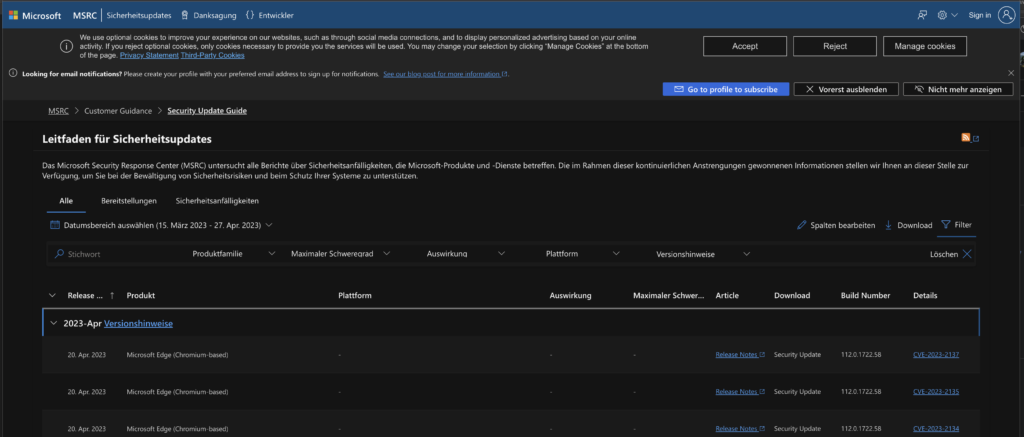
Task: Click Maximaler Schweregrad column header
Action: [x=669, y=295]
